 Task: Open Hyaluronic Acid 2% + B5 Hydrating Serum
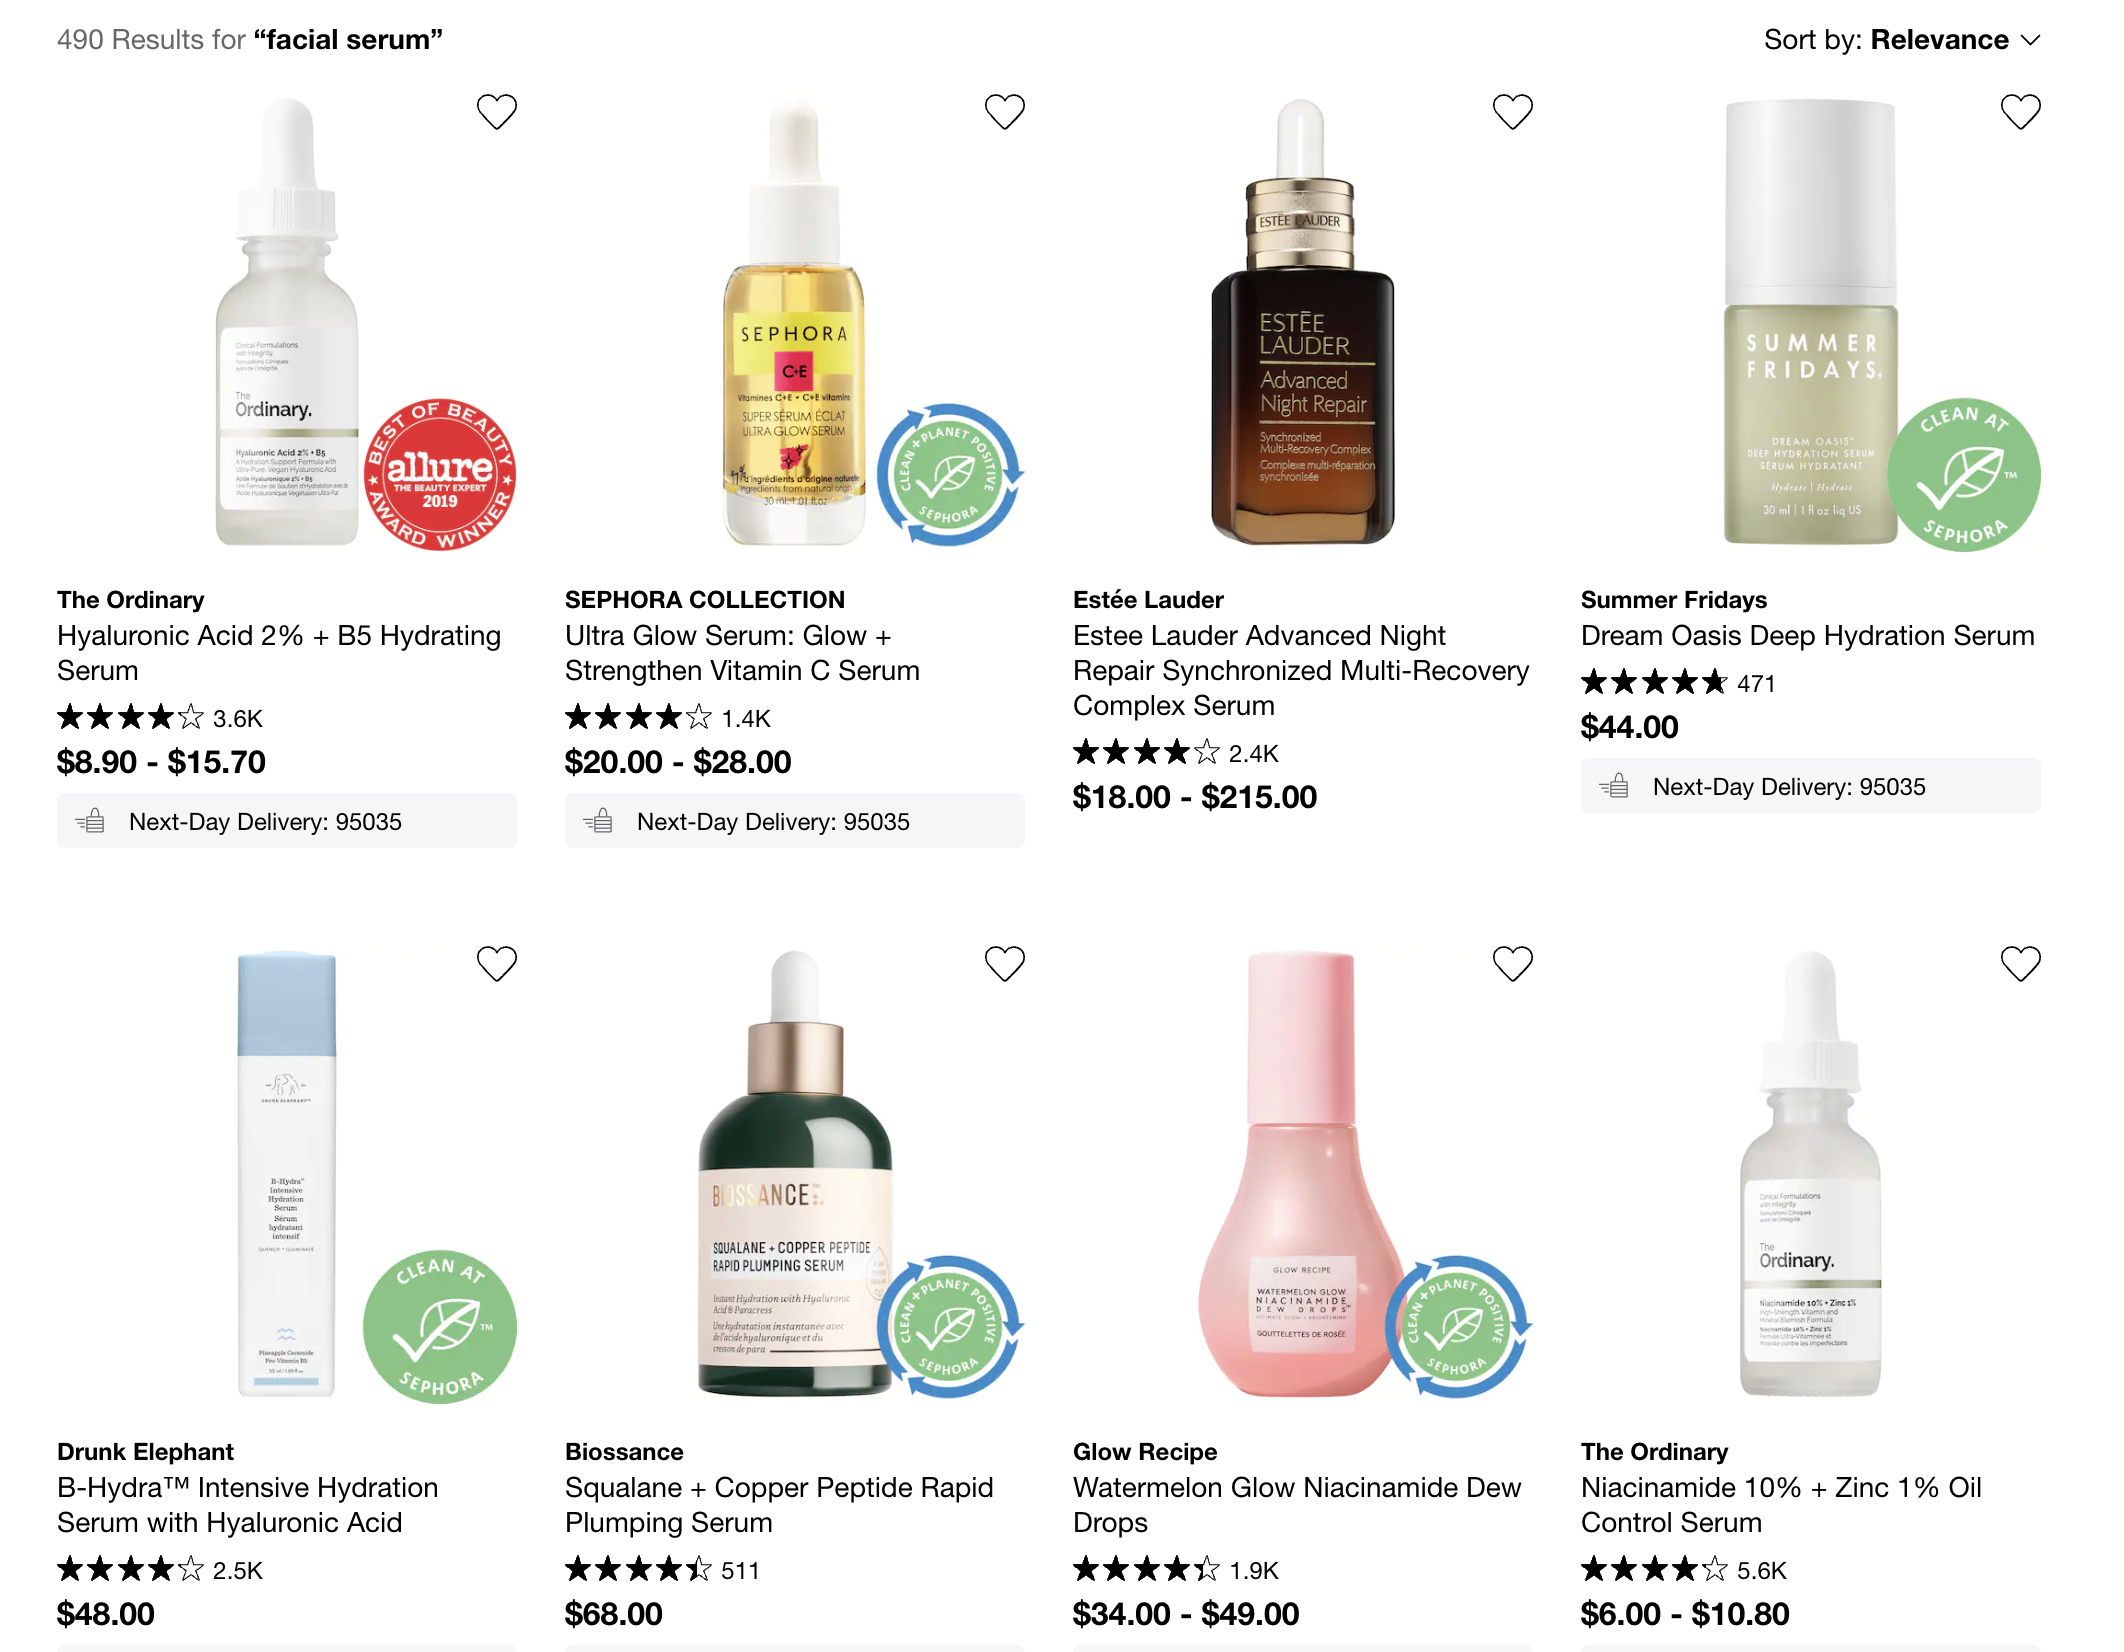279,653
